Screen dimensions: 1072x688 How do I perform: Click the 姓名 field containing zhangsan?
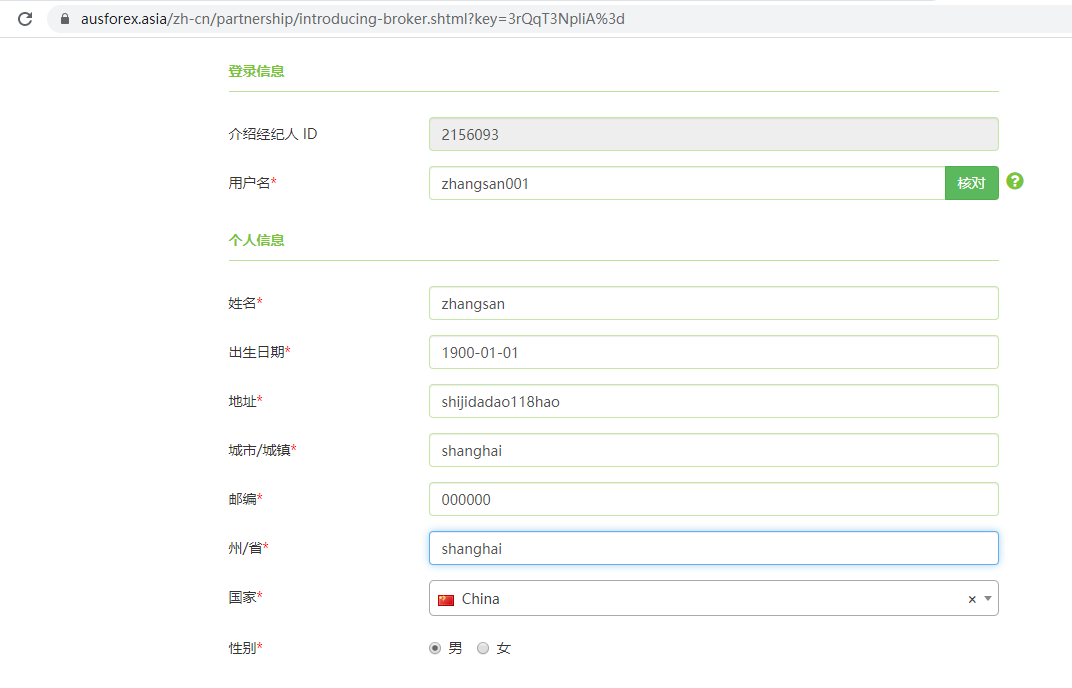coord(713,303)
